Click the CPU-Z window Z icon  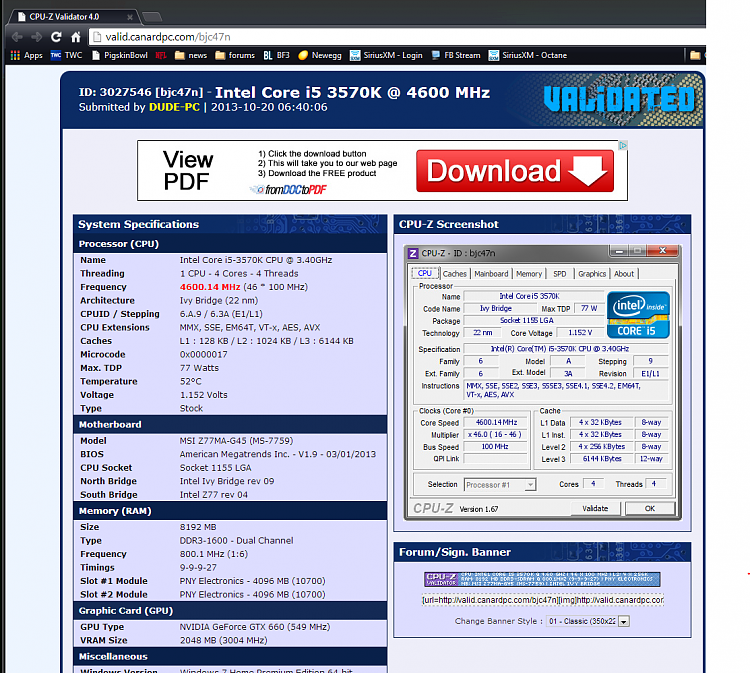[413, 253]
